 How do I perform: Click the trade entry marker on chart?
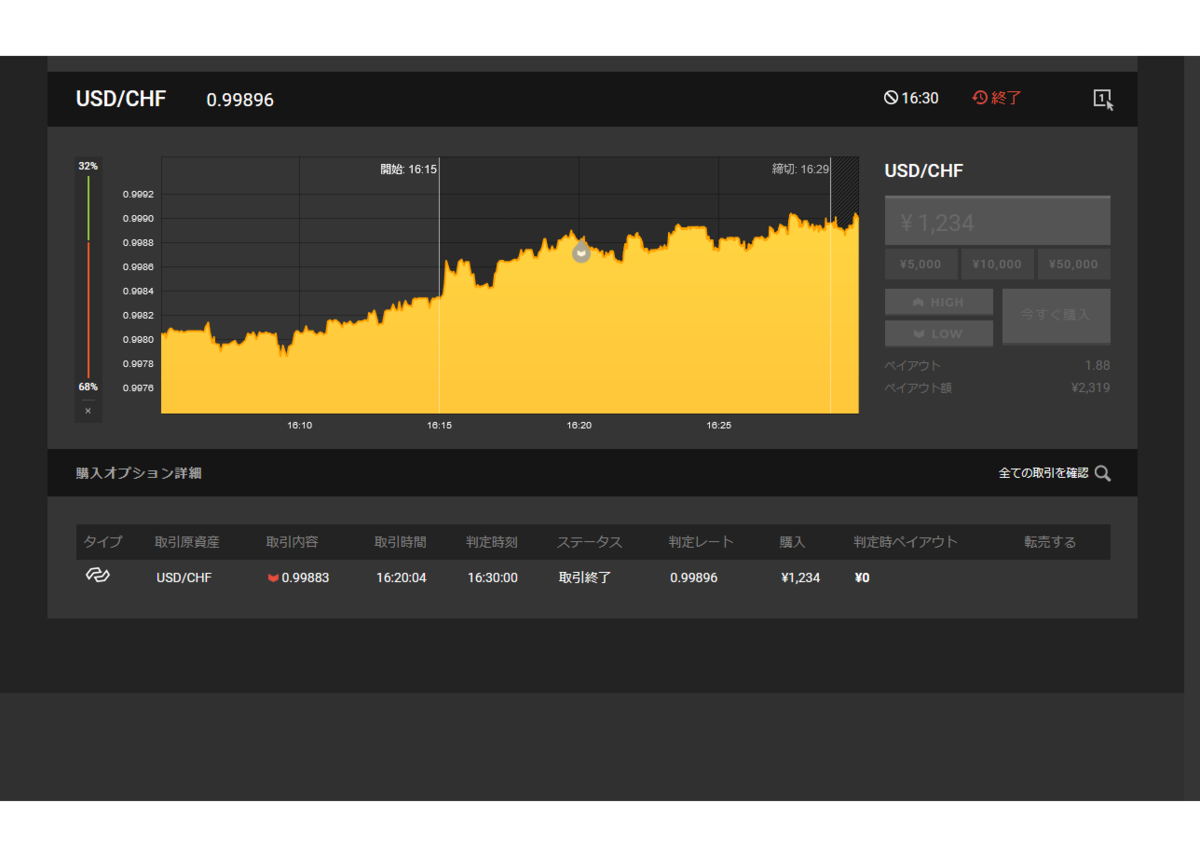click(581, 253)
